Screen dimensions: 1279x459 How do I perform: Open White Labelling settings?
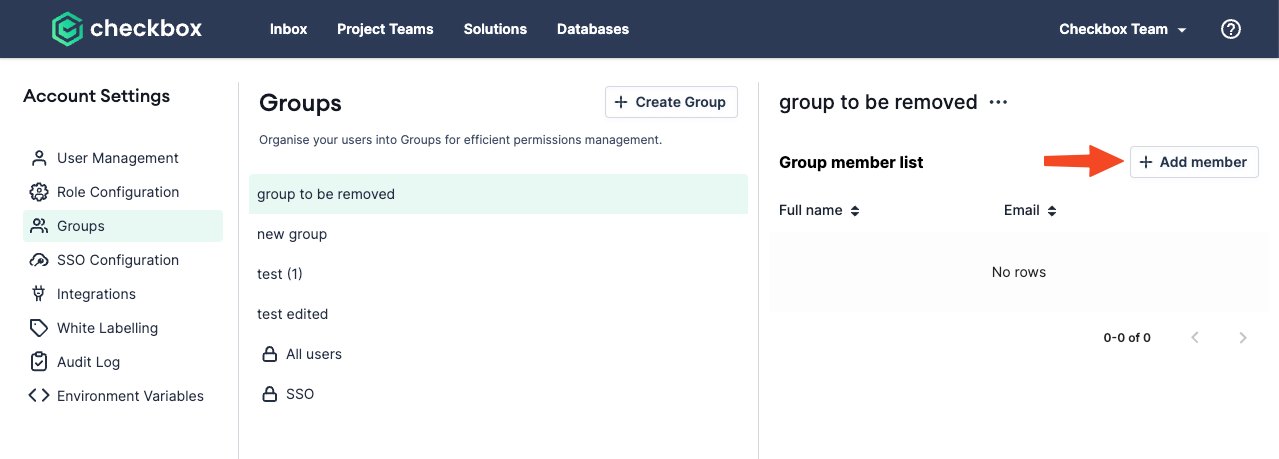(123, 328)
